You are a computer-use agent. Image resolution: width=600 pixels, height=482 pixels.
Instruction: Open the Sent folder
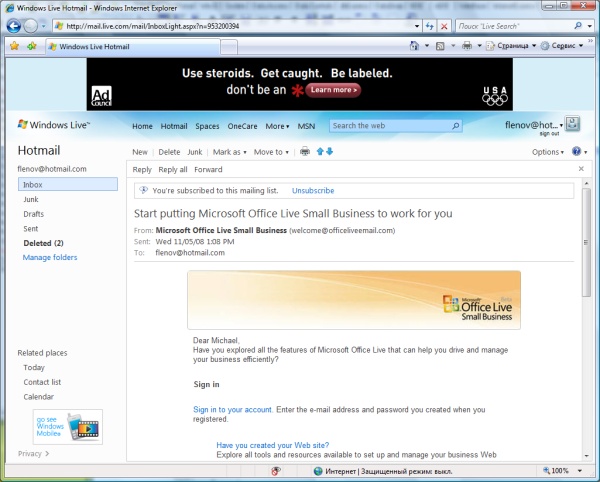[31, 229]
